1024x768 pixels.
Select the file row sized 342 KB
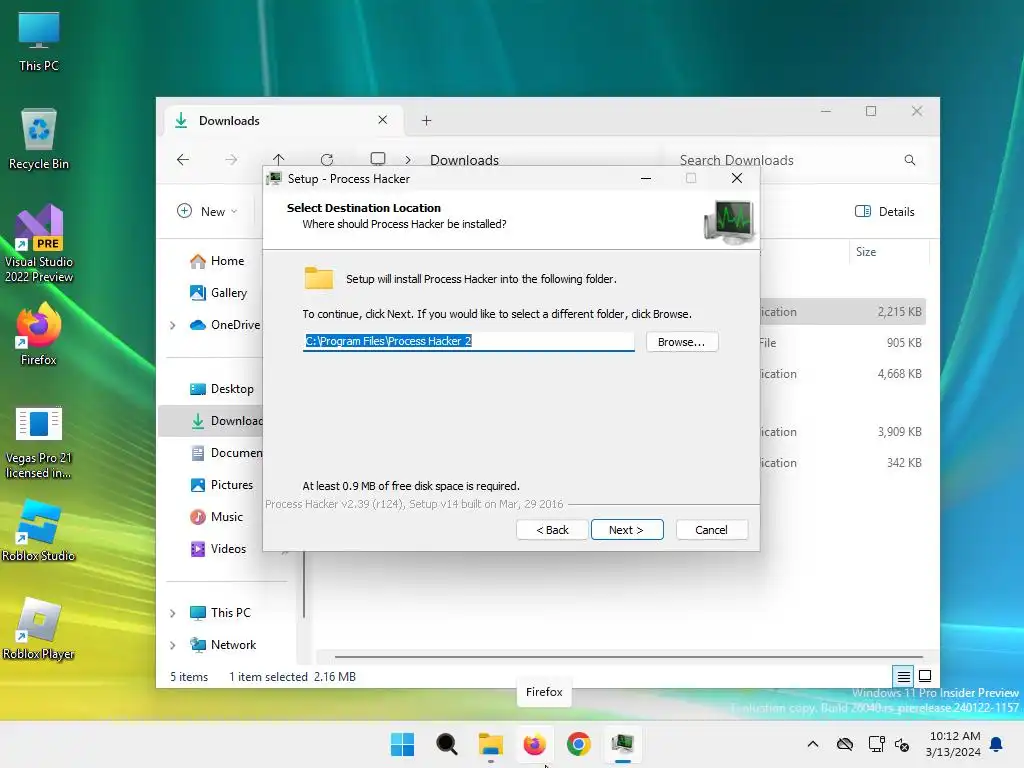[843, 462]
